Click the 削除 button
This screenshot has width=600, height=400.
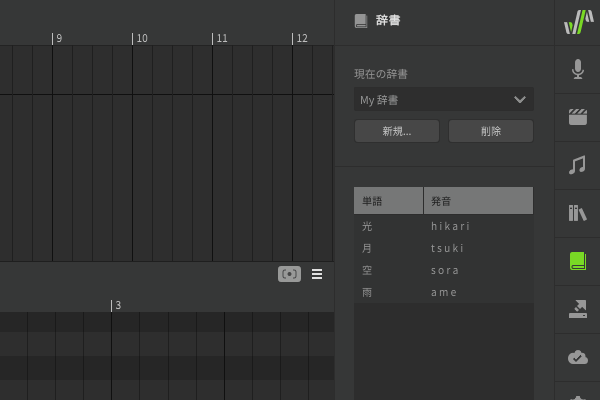click(x=490, y=131)
